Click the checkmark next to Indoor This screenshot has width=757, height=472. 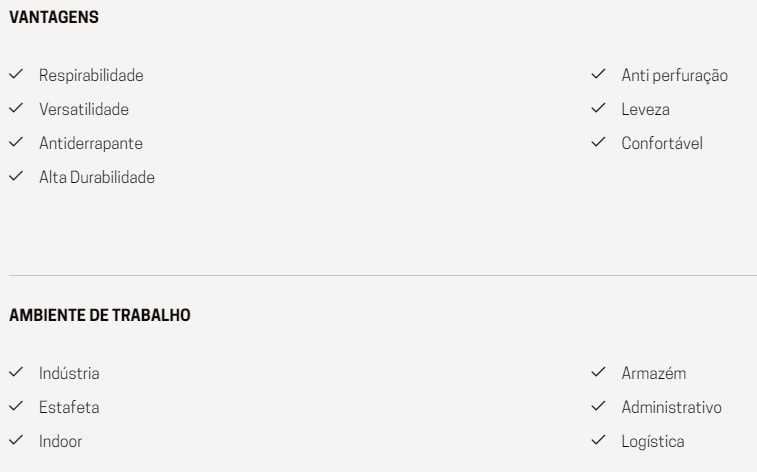pyautogui.click(x=16, y=440)
